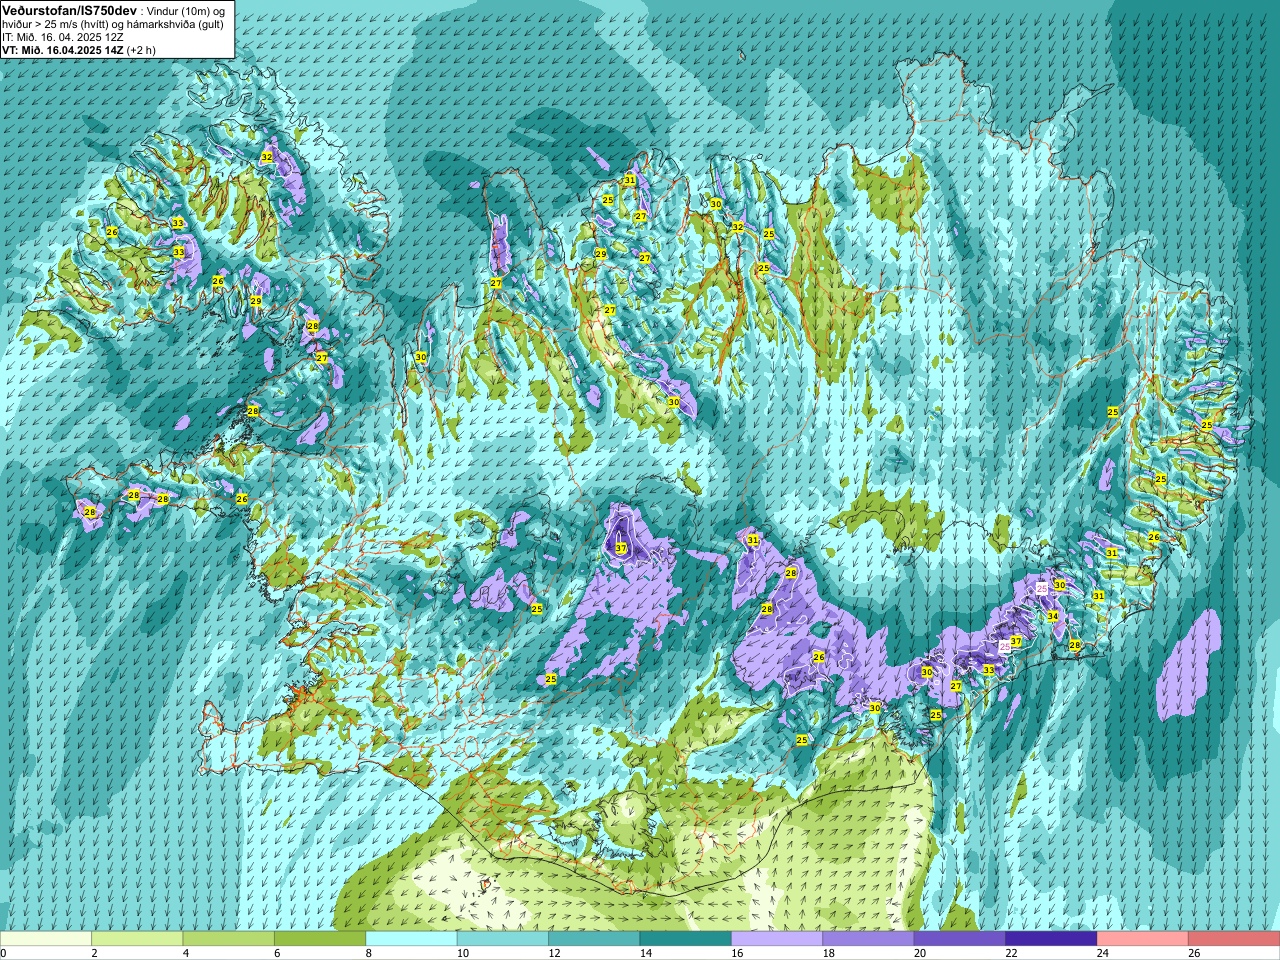Pick the 4–6 m/s green legend swatch
Viewport: 1280px width, 960px height.
(x=228, y=939)
